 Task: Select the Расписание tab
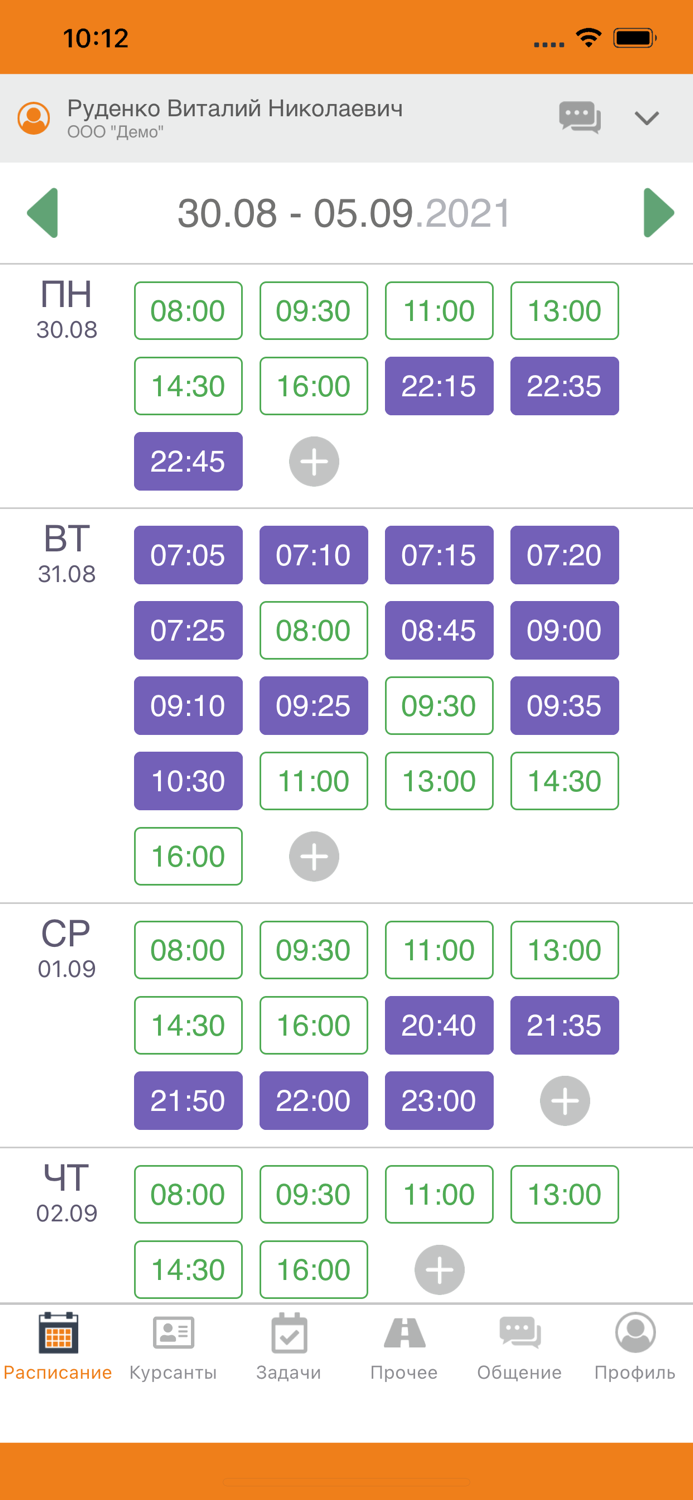tap(58, 1347)
